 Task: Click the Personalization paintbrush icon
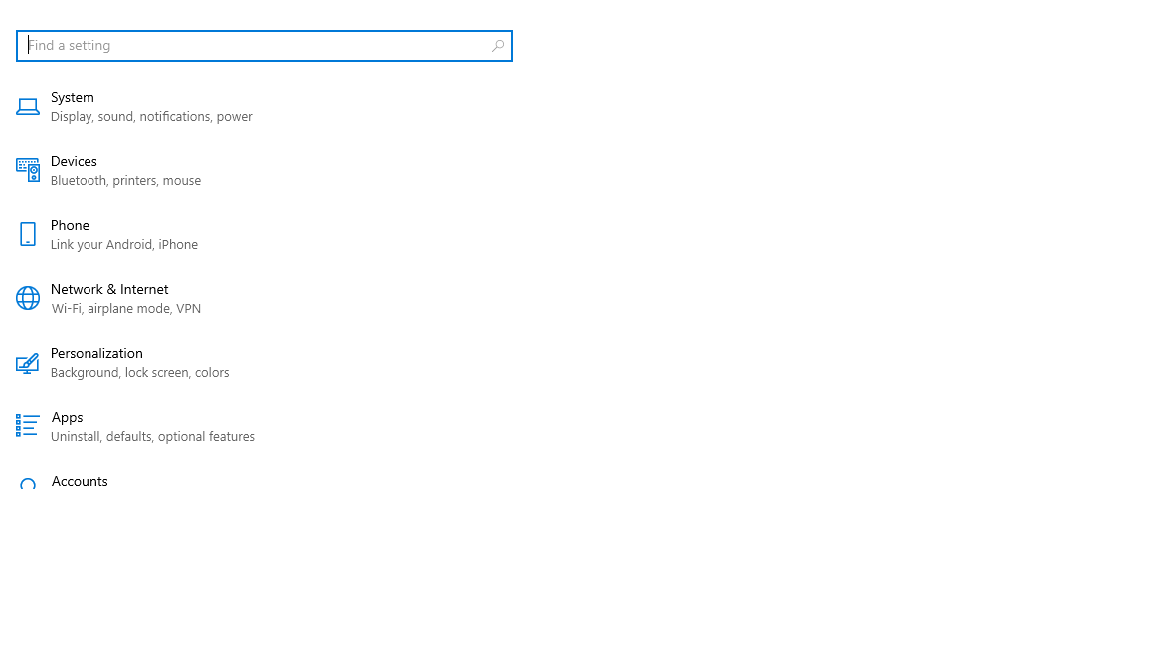click(x=28, y=363)
